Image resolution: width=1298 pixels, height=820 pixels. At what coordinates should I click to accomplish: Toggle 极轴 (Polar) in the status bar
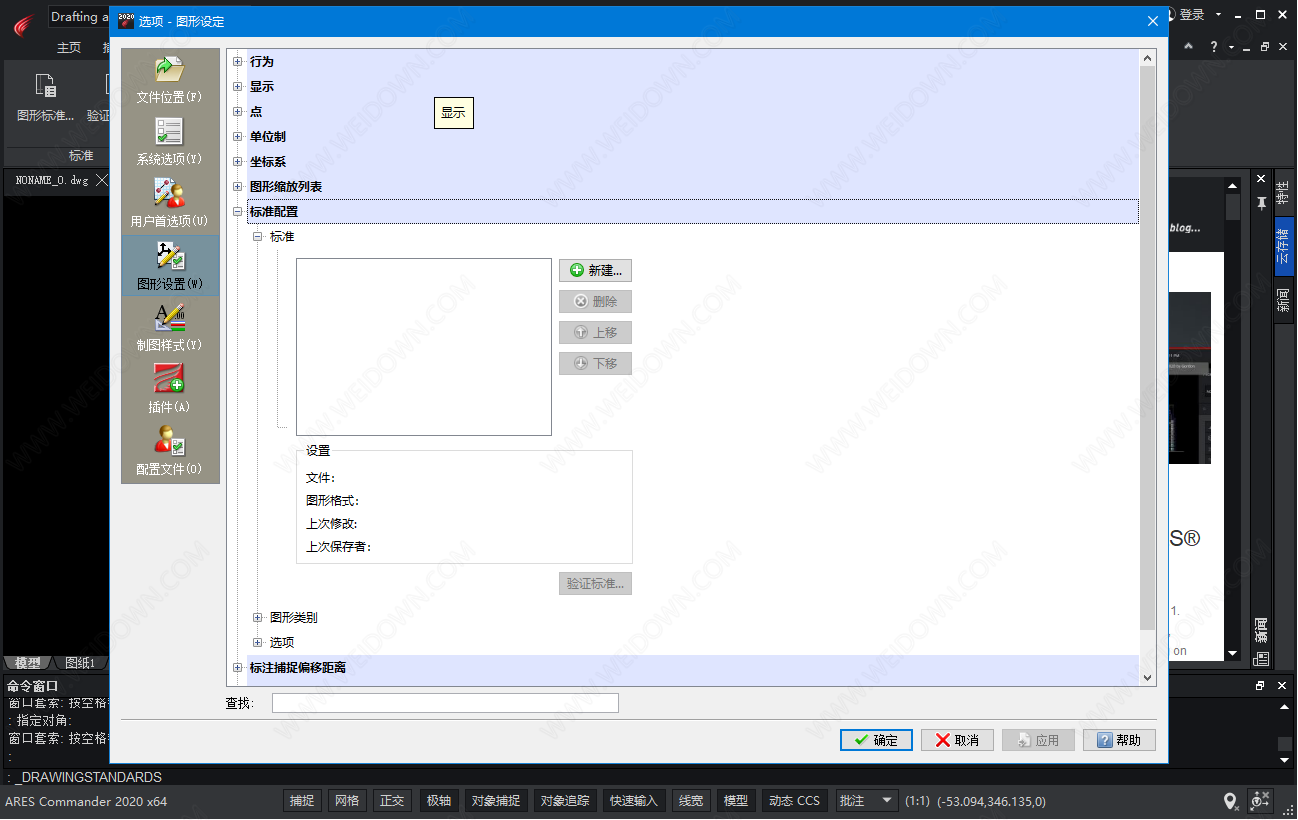coord(439,801)
